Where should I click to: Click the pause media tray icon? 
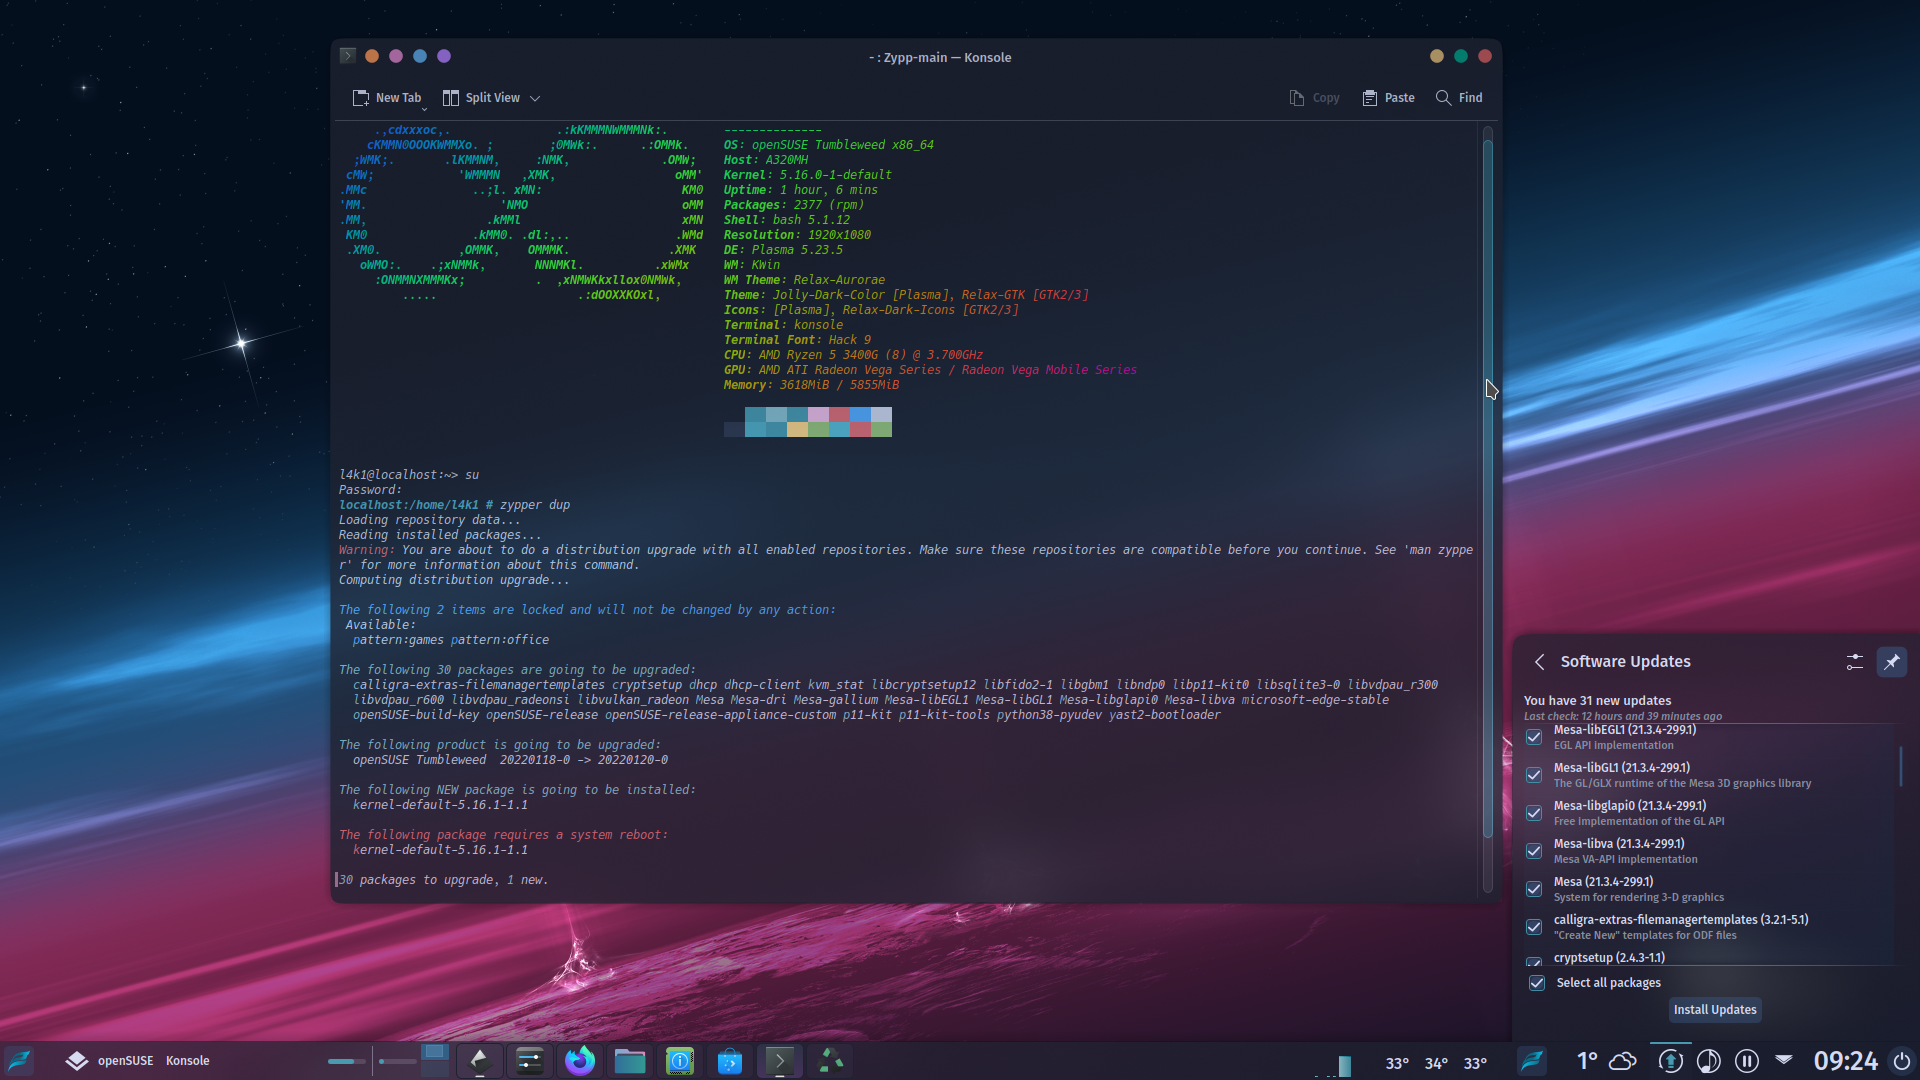[x=1747, y=1061]
